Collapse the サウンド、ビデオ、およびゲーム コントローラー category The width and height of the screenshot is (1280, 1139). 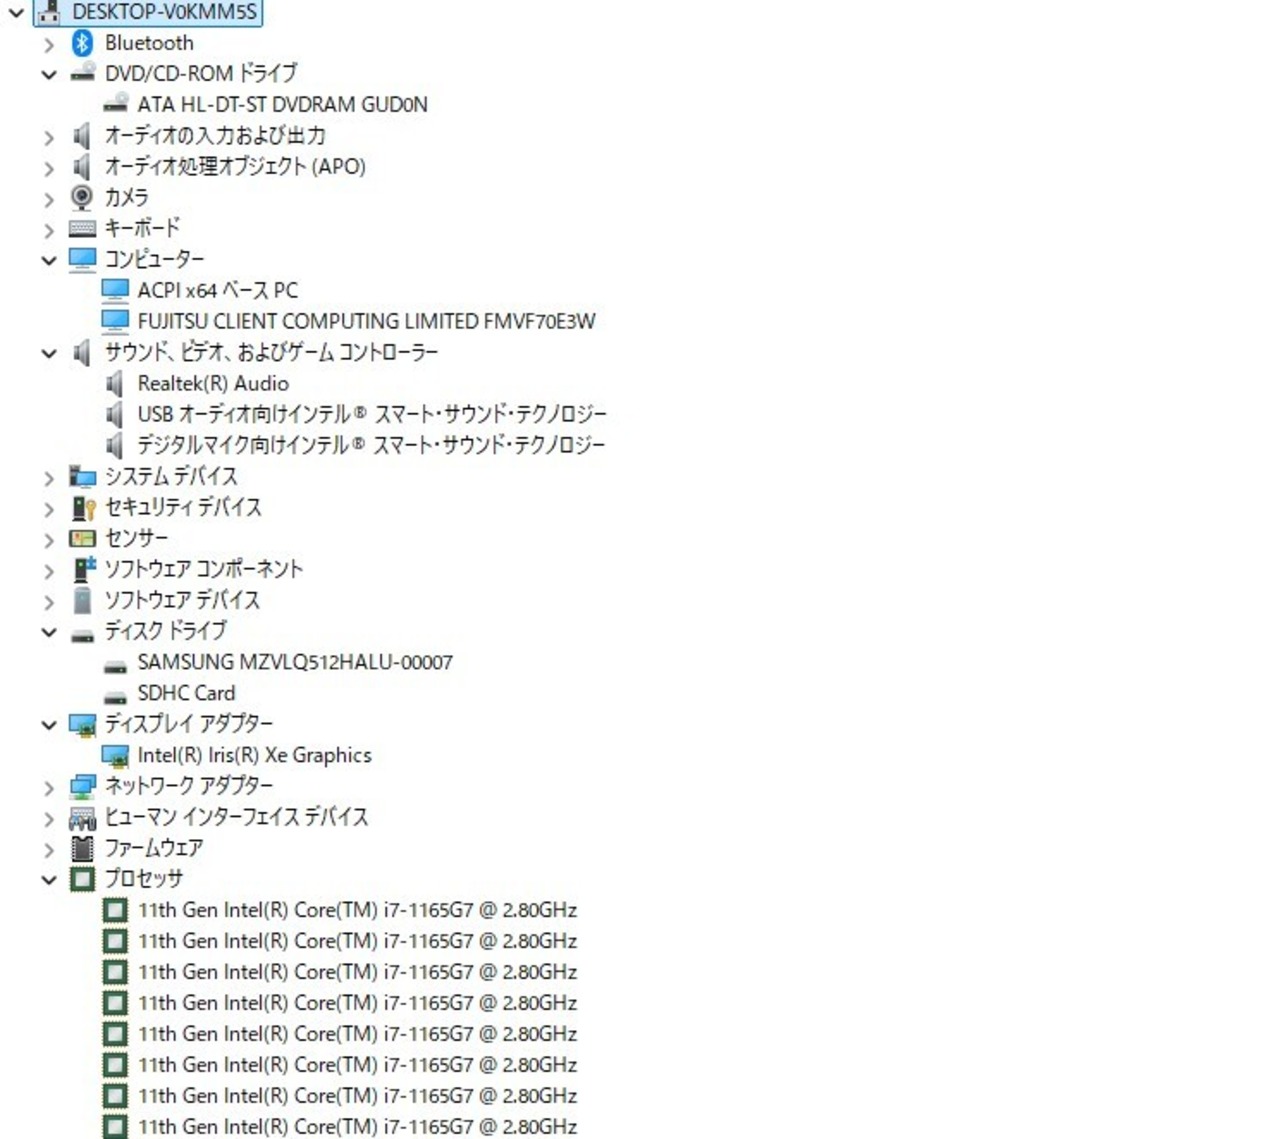[49, 353]
